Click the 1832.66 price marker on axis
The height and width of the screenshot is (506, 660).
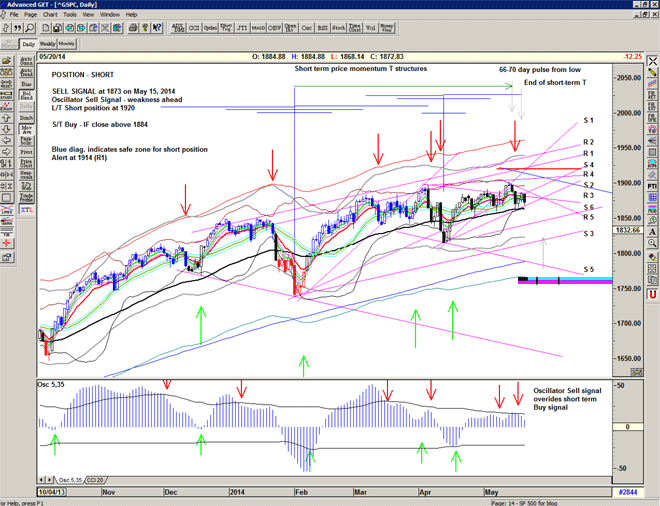tap(629, 229)
